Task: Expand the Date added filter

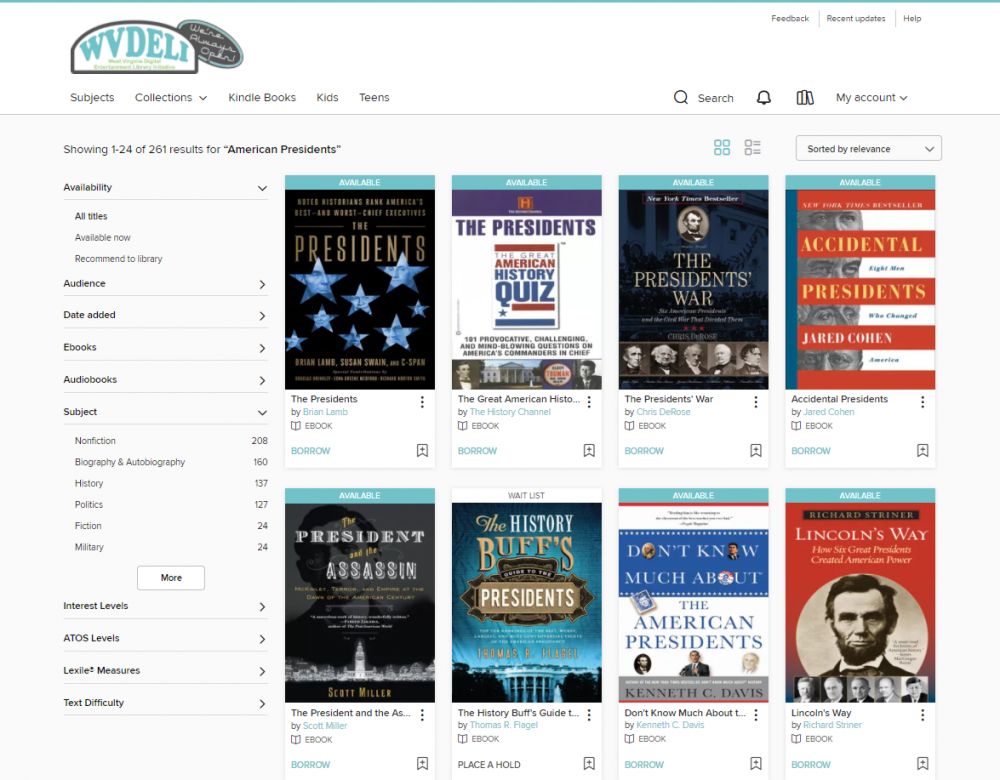Action: 165,315
